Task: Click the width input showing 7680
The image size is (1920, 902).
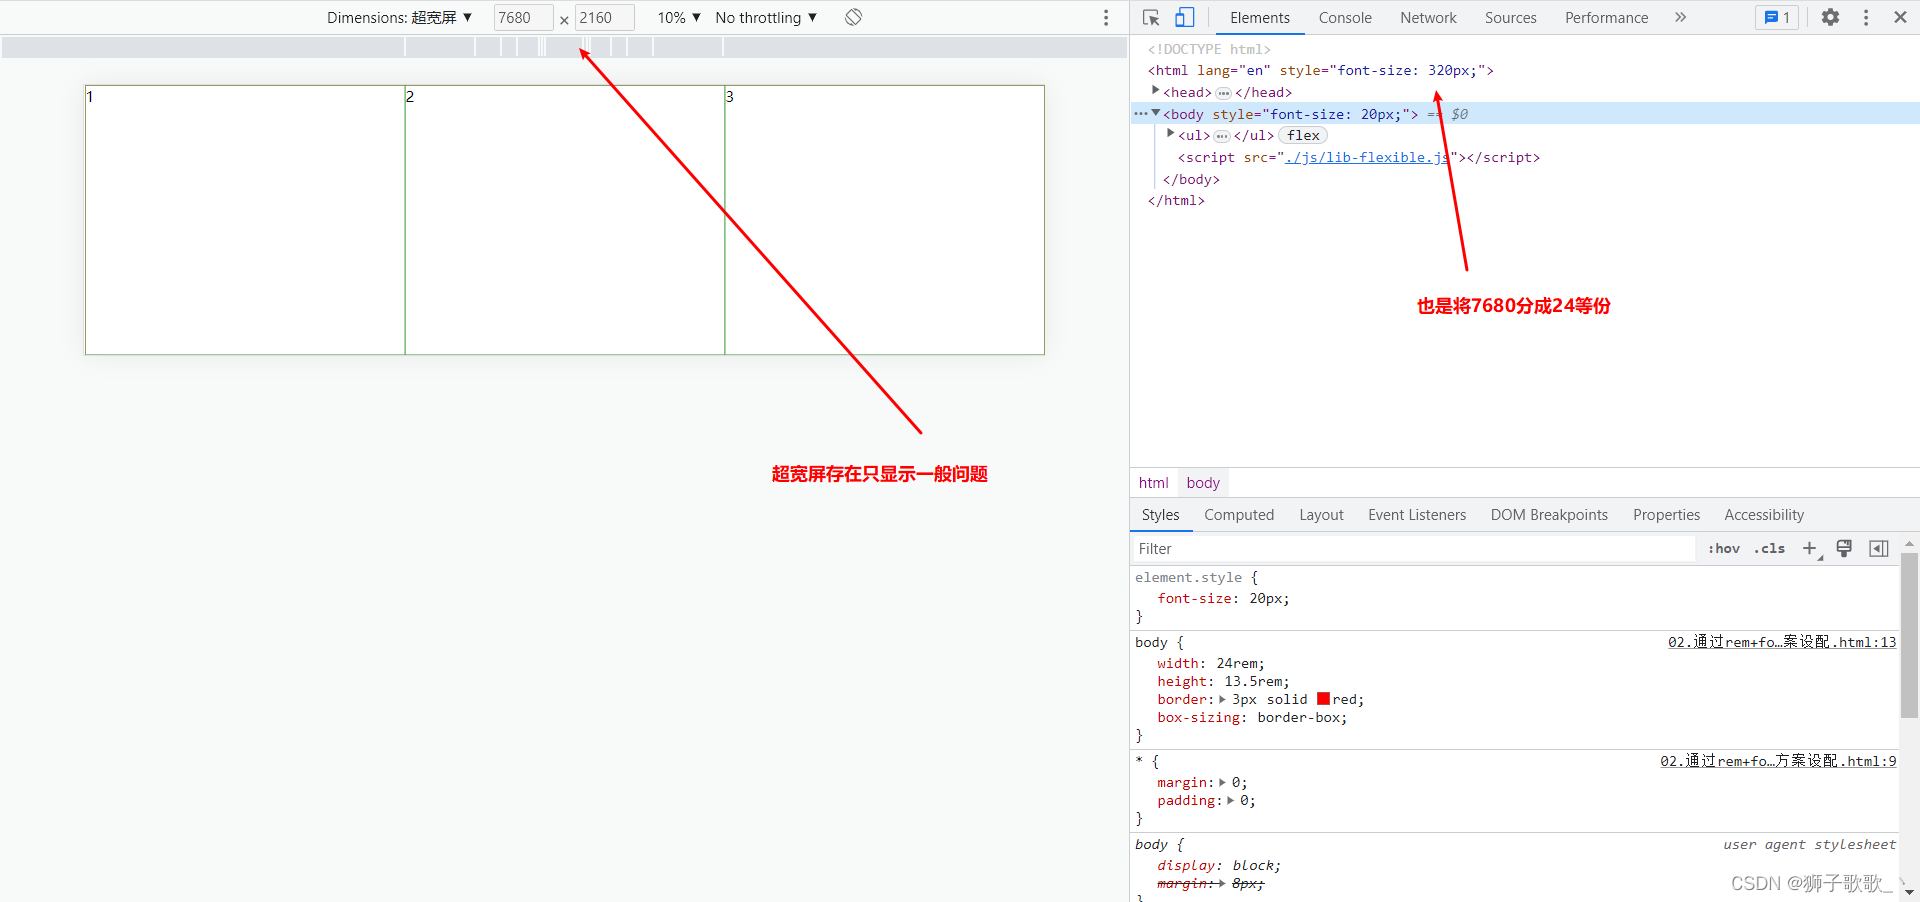Action: 523,17
